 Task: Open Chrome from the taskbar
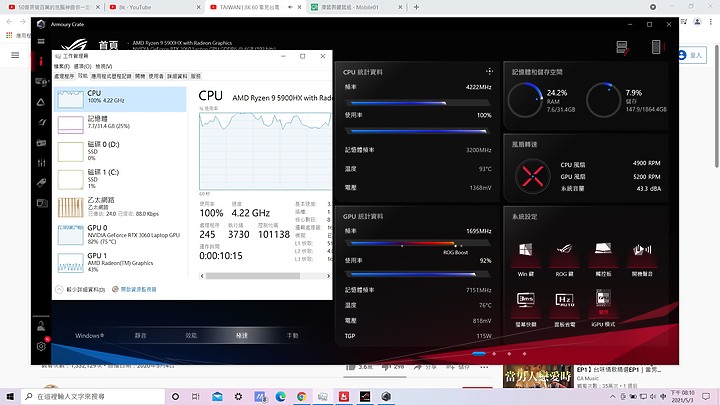point(301,396)
